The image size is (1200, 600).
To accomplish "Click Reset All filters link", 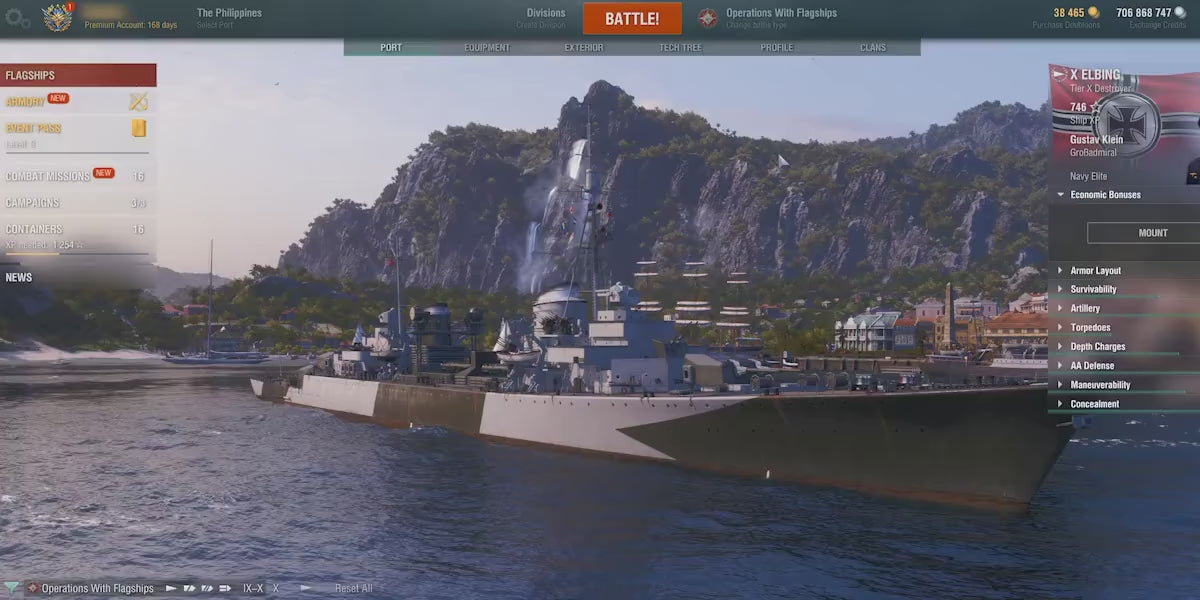I will [353, 589].
